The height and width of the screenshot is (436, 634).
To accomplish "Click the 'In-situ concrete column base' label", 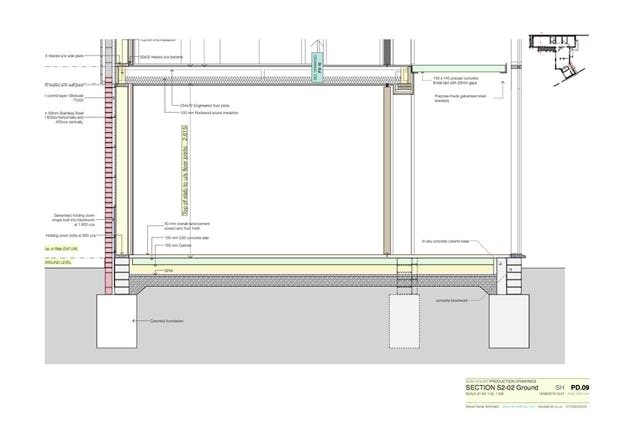I will pos(448,242).
